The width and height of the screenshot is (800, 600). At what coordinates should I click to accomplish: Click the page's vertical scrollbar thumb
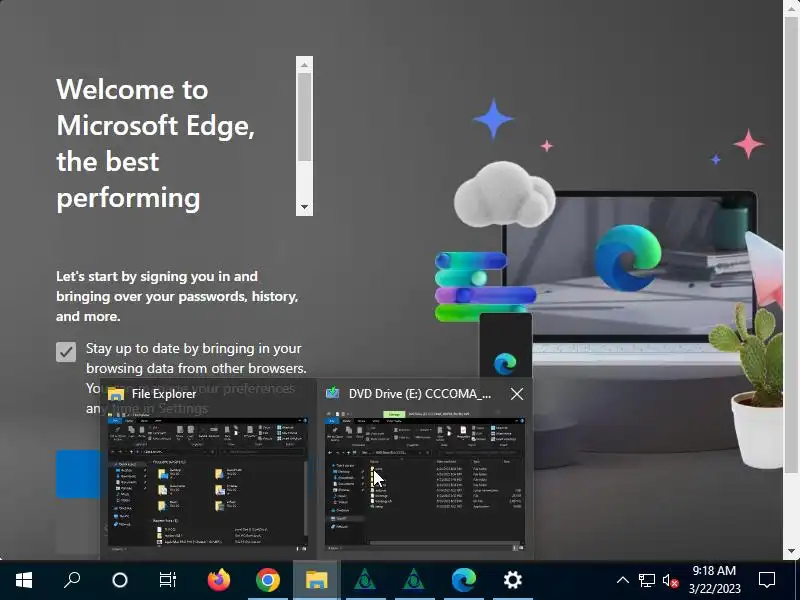coord(791,245)
